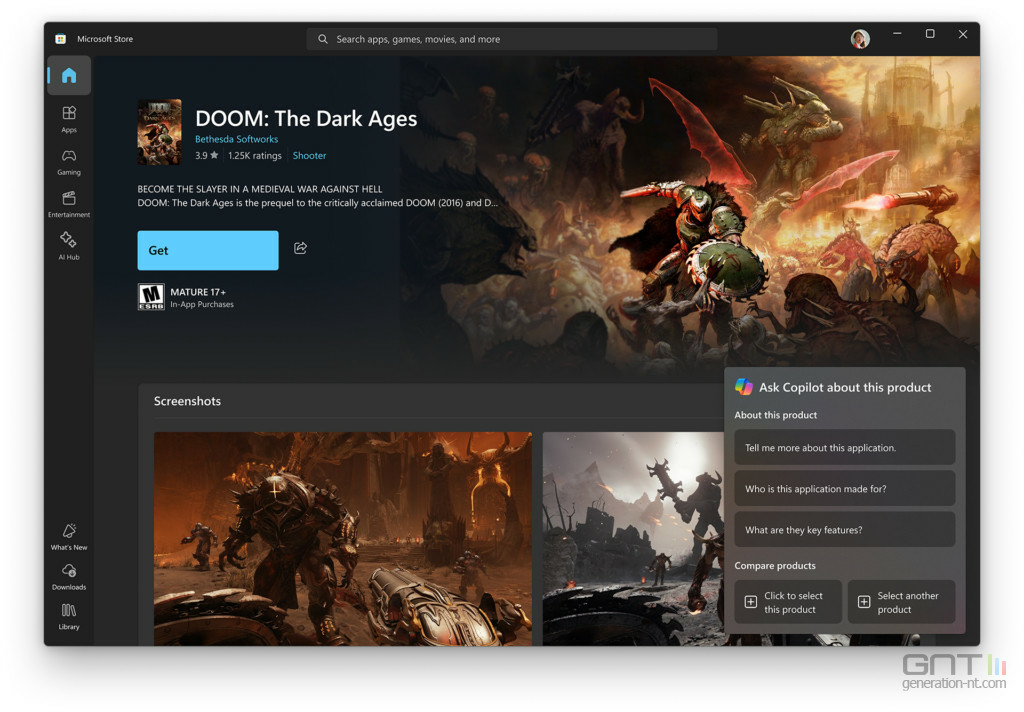Image resolution: width=1024 pixels, height=712 pixels.
Task: Ask Copilot 'Tell me more about this application'
Action: point(844,447)
